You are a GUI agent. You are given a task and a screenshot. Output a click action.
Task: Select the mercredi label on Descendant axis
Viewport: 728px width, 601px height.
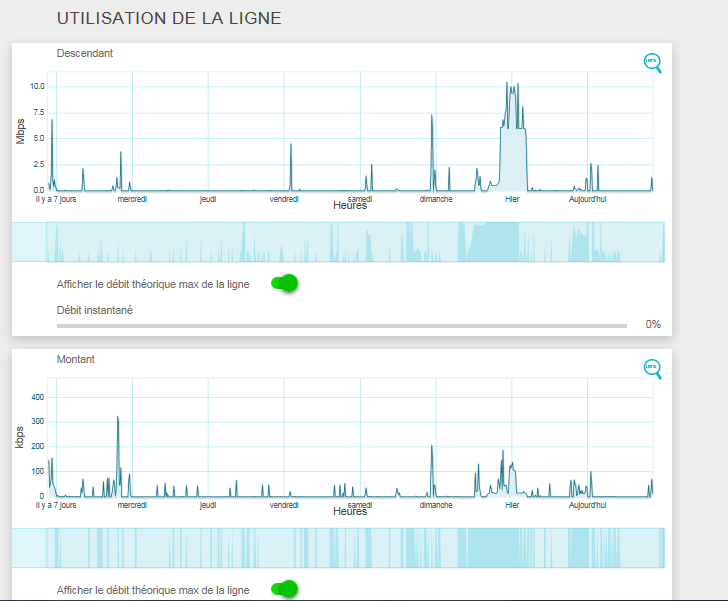click(132, 199)
